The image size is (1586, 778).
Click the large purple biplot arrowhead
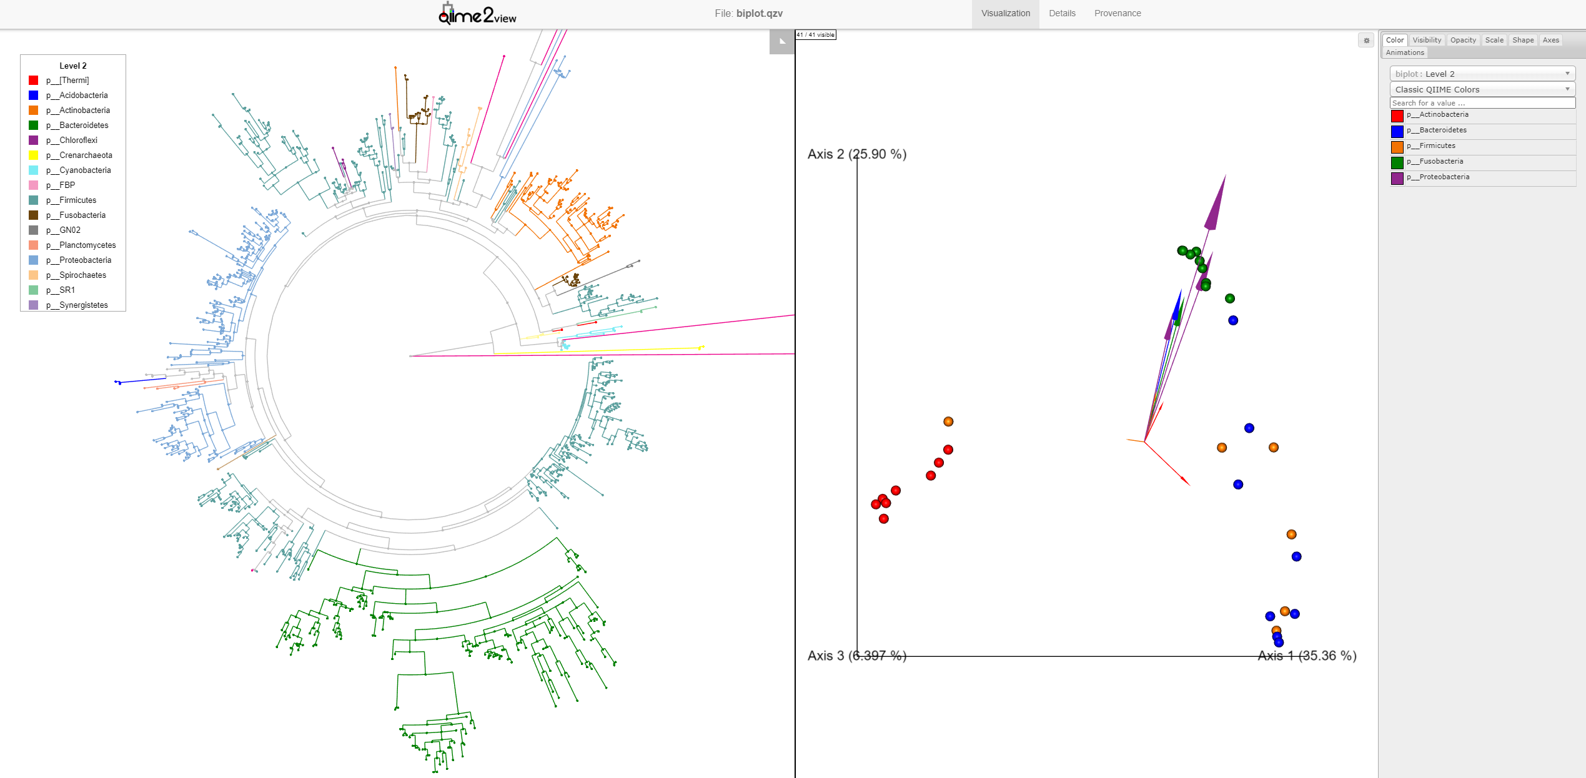1215,203
